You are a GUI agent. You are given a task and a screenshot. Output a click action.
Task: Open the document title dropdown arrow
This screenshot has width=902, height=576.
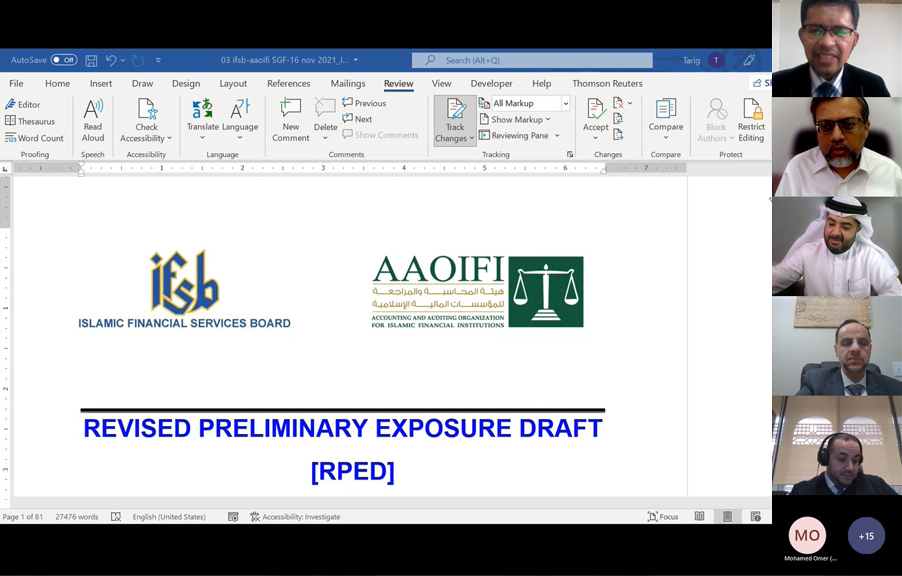[356, 60]
